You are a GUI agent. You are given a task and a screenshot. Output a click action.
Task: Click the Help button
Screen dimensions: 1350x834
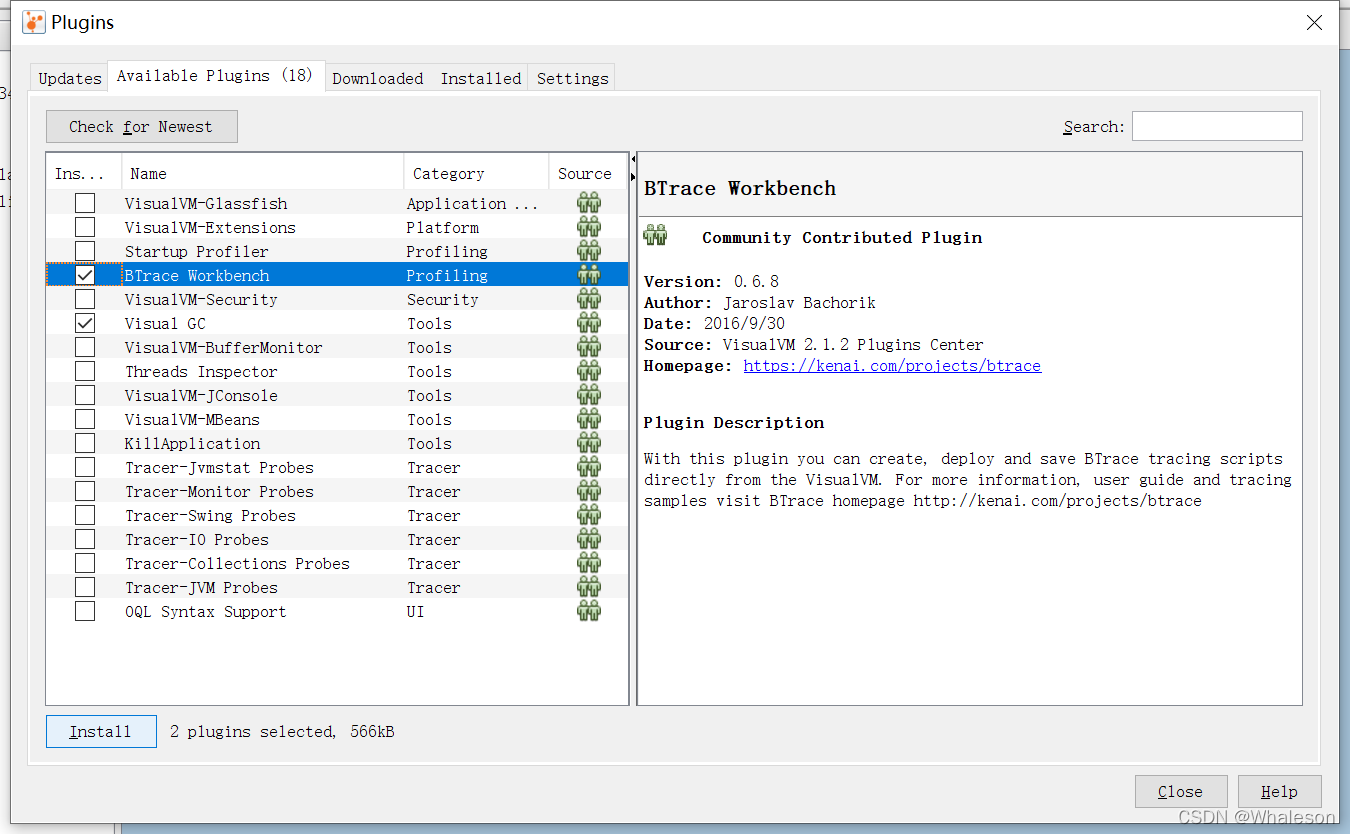click(1280, 792)
